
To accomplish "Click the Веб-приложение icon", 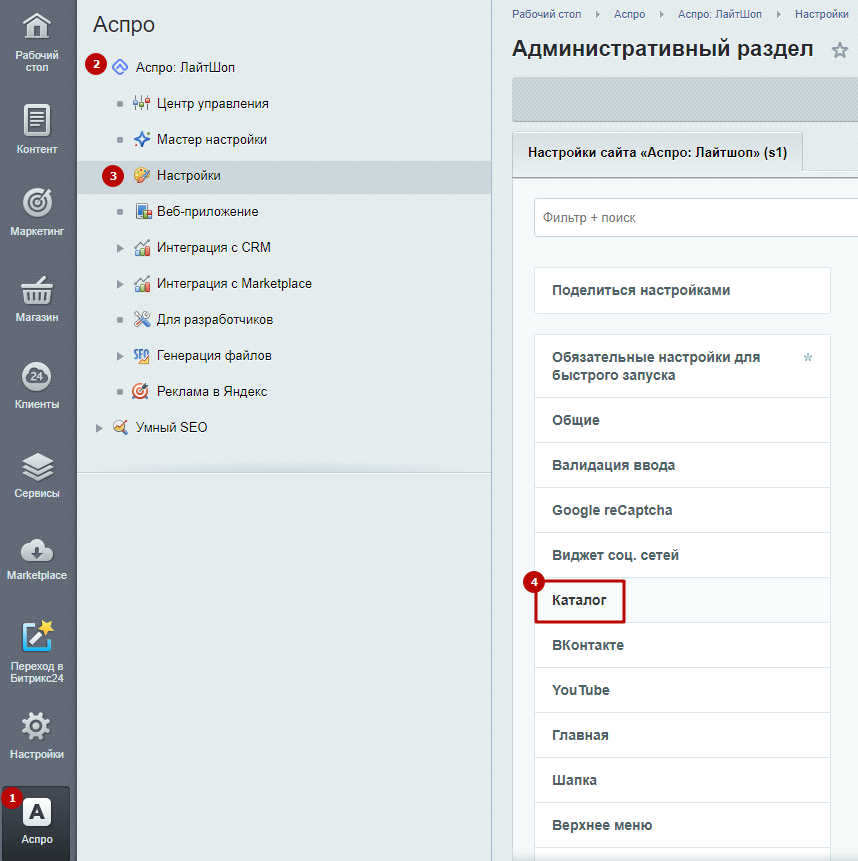I will tap(143, 211).
